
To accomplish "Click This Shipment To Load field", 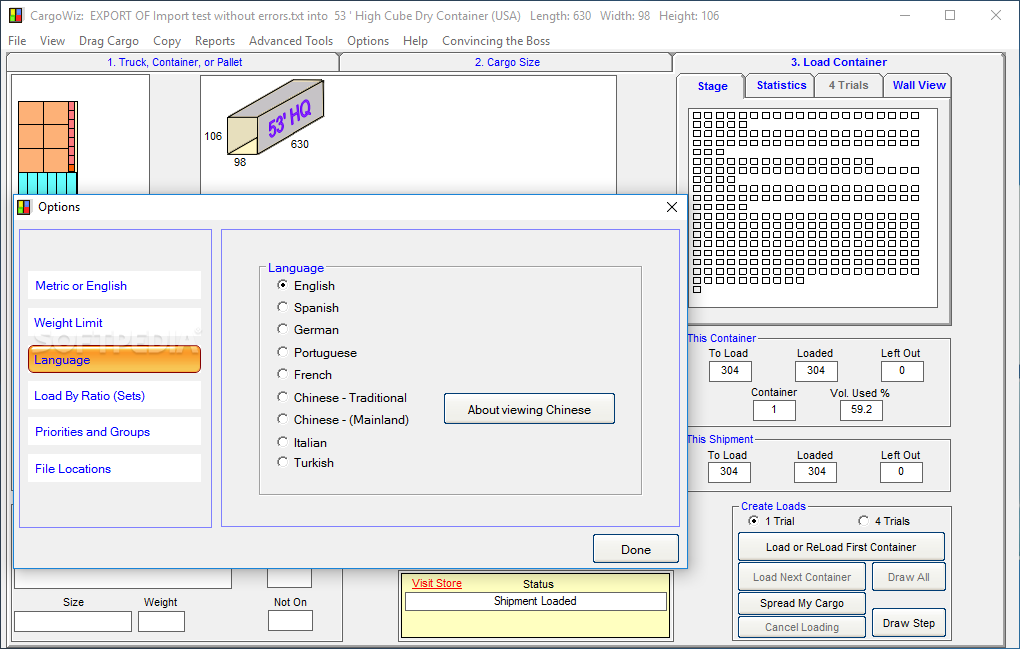I will click(x=729, y=472).
